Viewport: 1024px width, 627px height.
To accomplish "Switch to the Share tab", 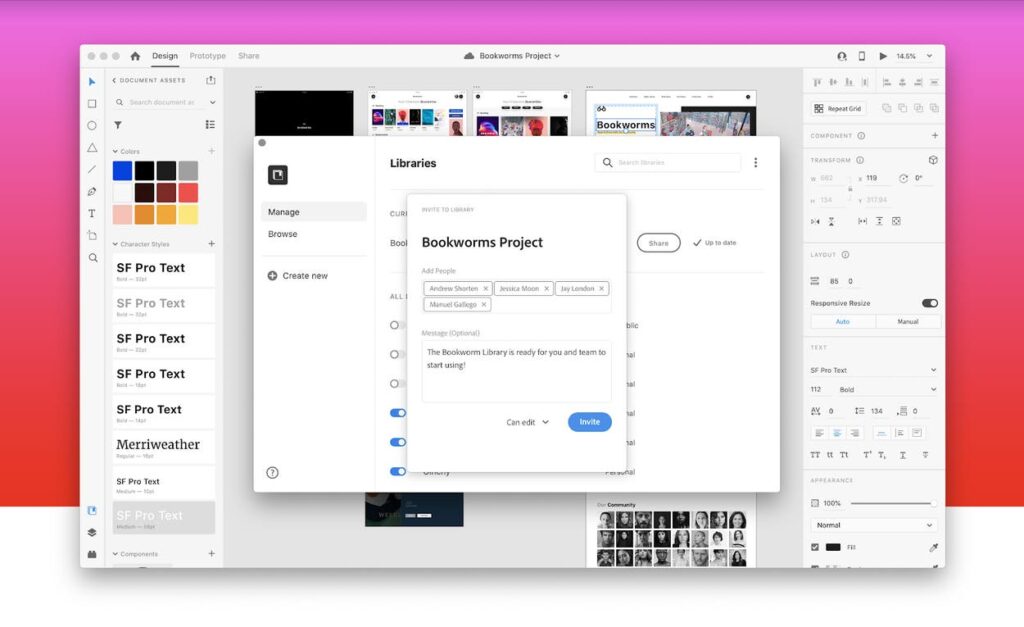I will click(x=248, y=56).
